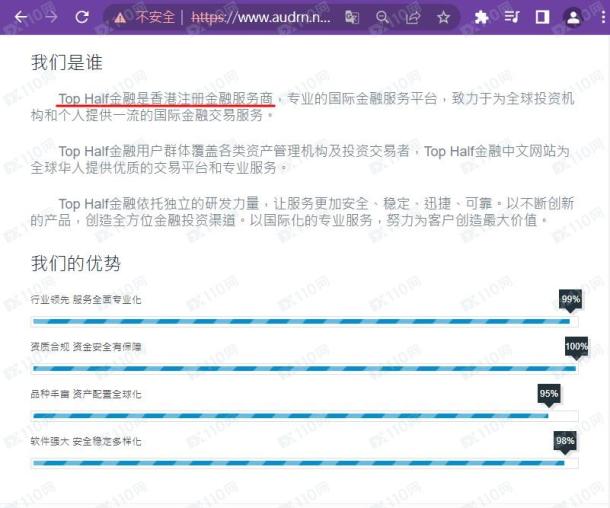Screen dimensions: 610x508
Task: Open the browser three-dot menu
Action: [x=603, y=17]
